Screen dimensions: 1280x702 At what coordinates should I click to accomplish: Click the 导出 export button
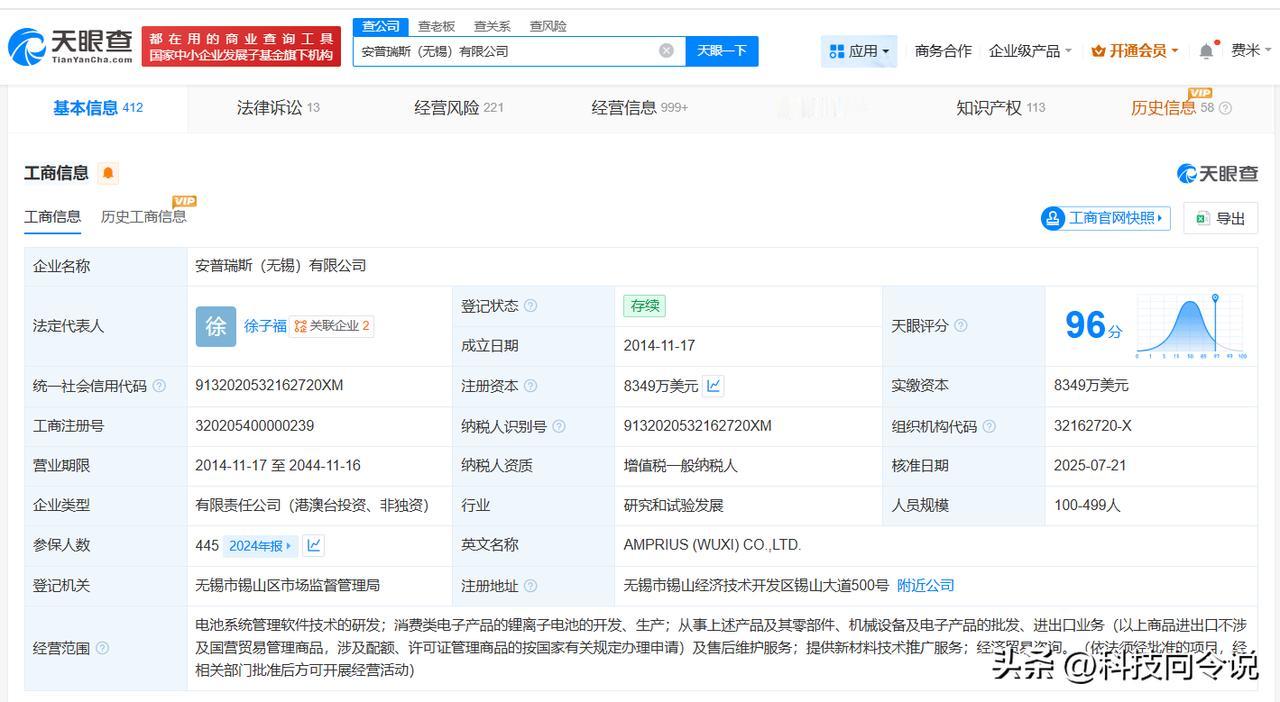(x=1220, y=218)
